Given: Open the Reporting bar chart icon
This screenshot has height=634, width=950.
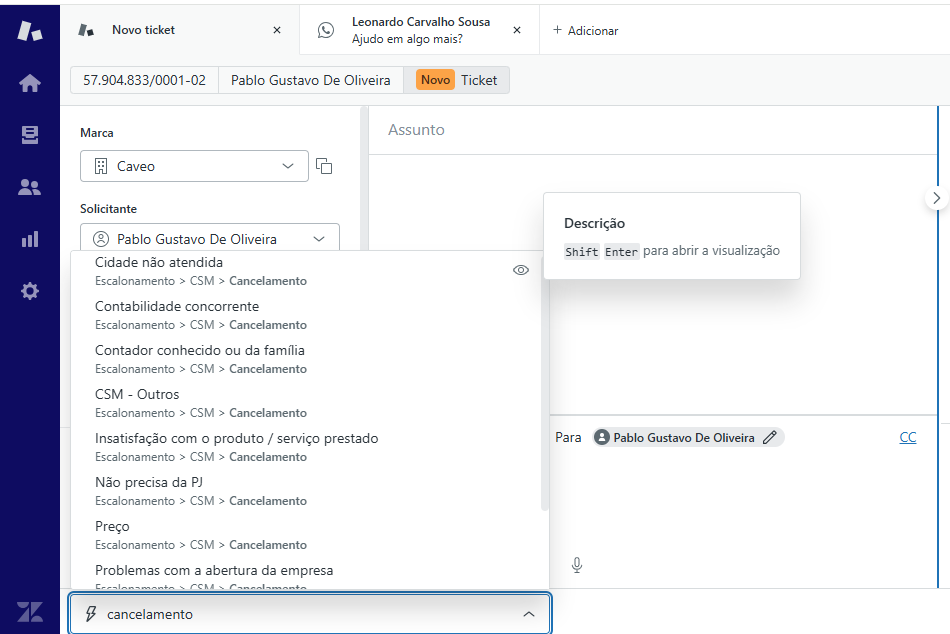Looking at the screenshot, I should tap(30, 239).
